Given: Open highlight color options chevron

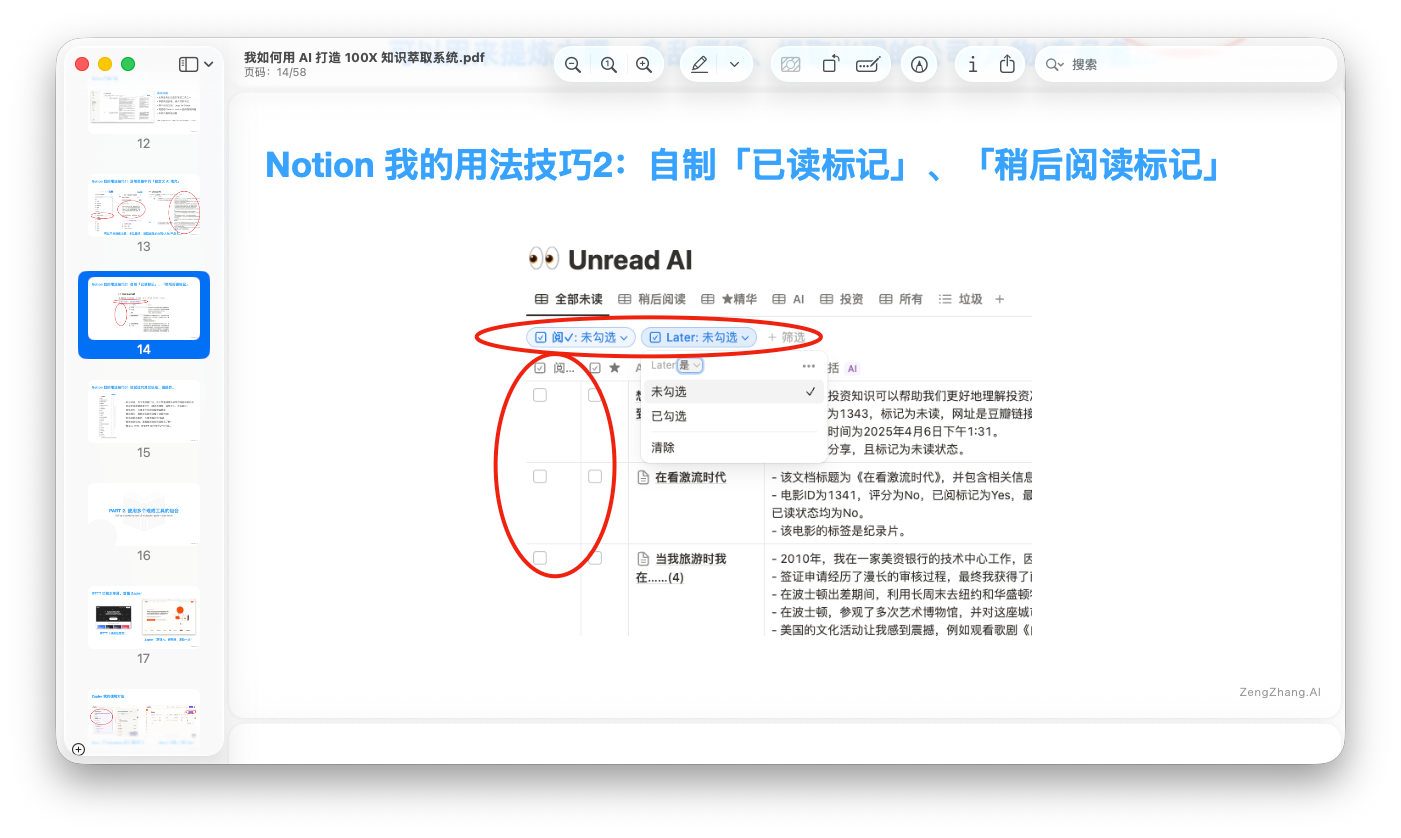Looking at the screenshot, I should pos(734,64).
